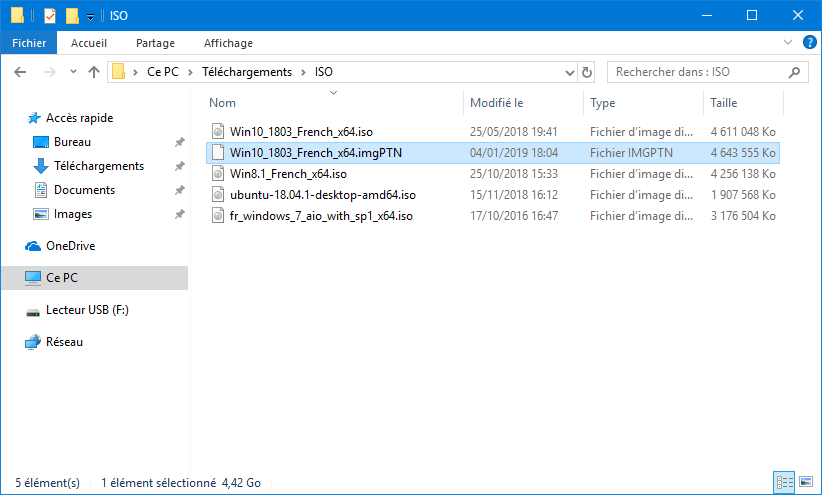Click the disc icon of Win8.1_French_x64.iso
Image resolution: width=822 pixels, height=495 pixels.
[218, 174]
